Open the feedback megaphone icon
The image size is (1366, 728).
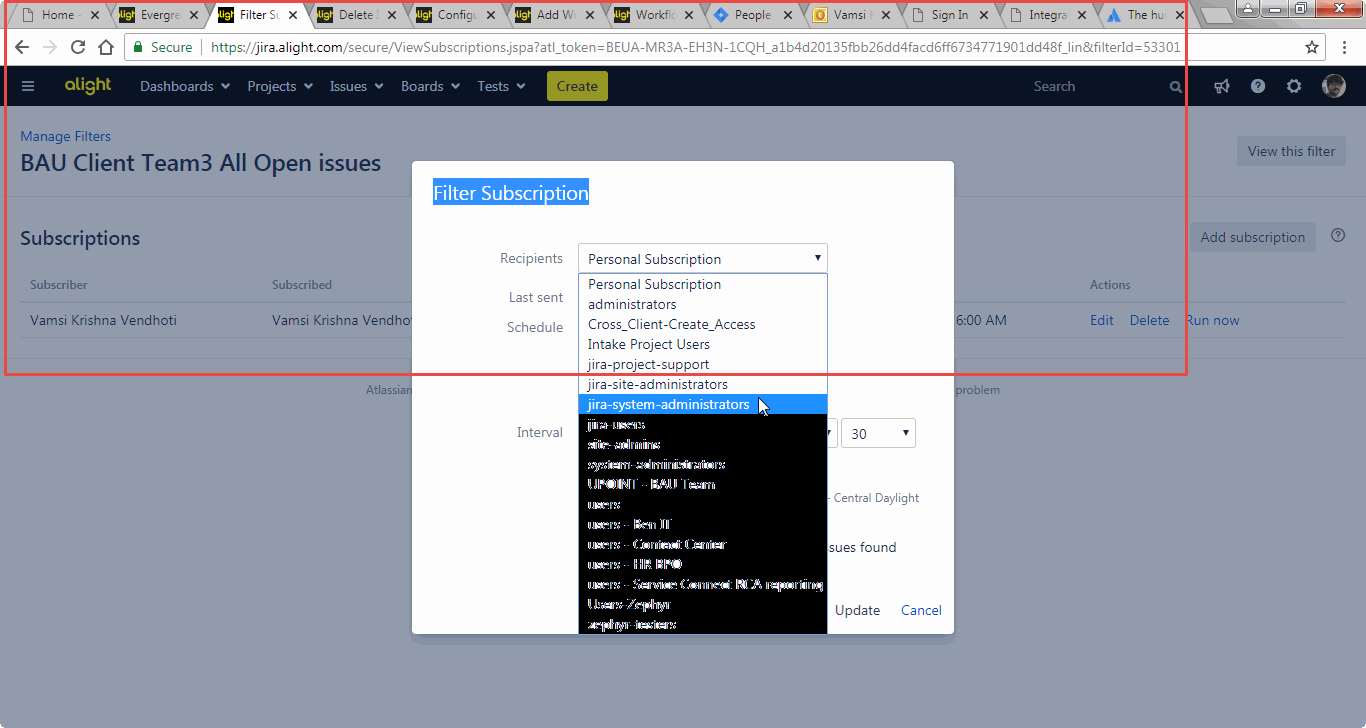[1222, 86]
